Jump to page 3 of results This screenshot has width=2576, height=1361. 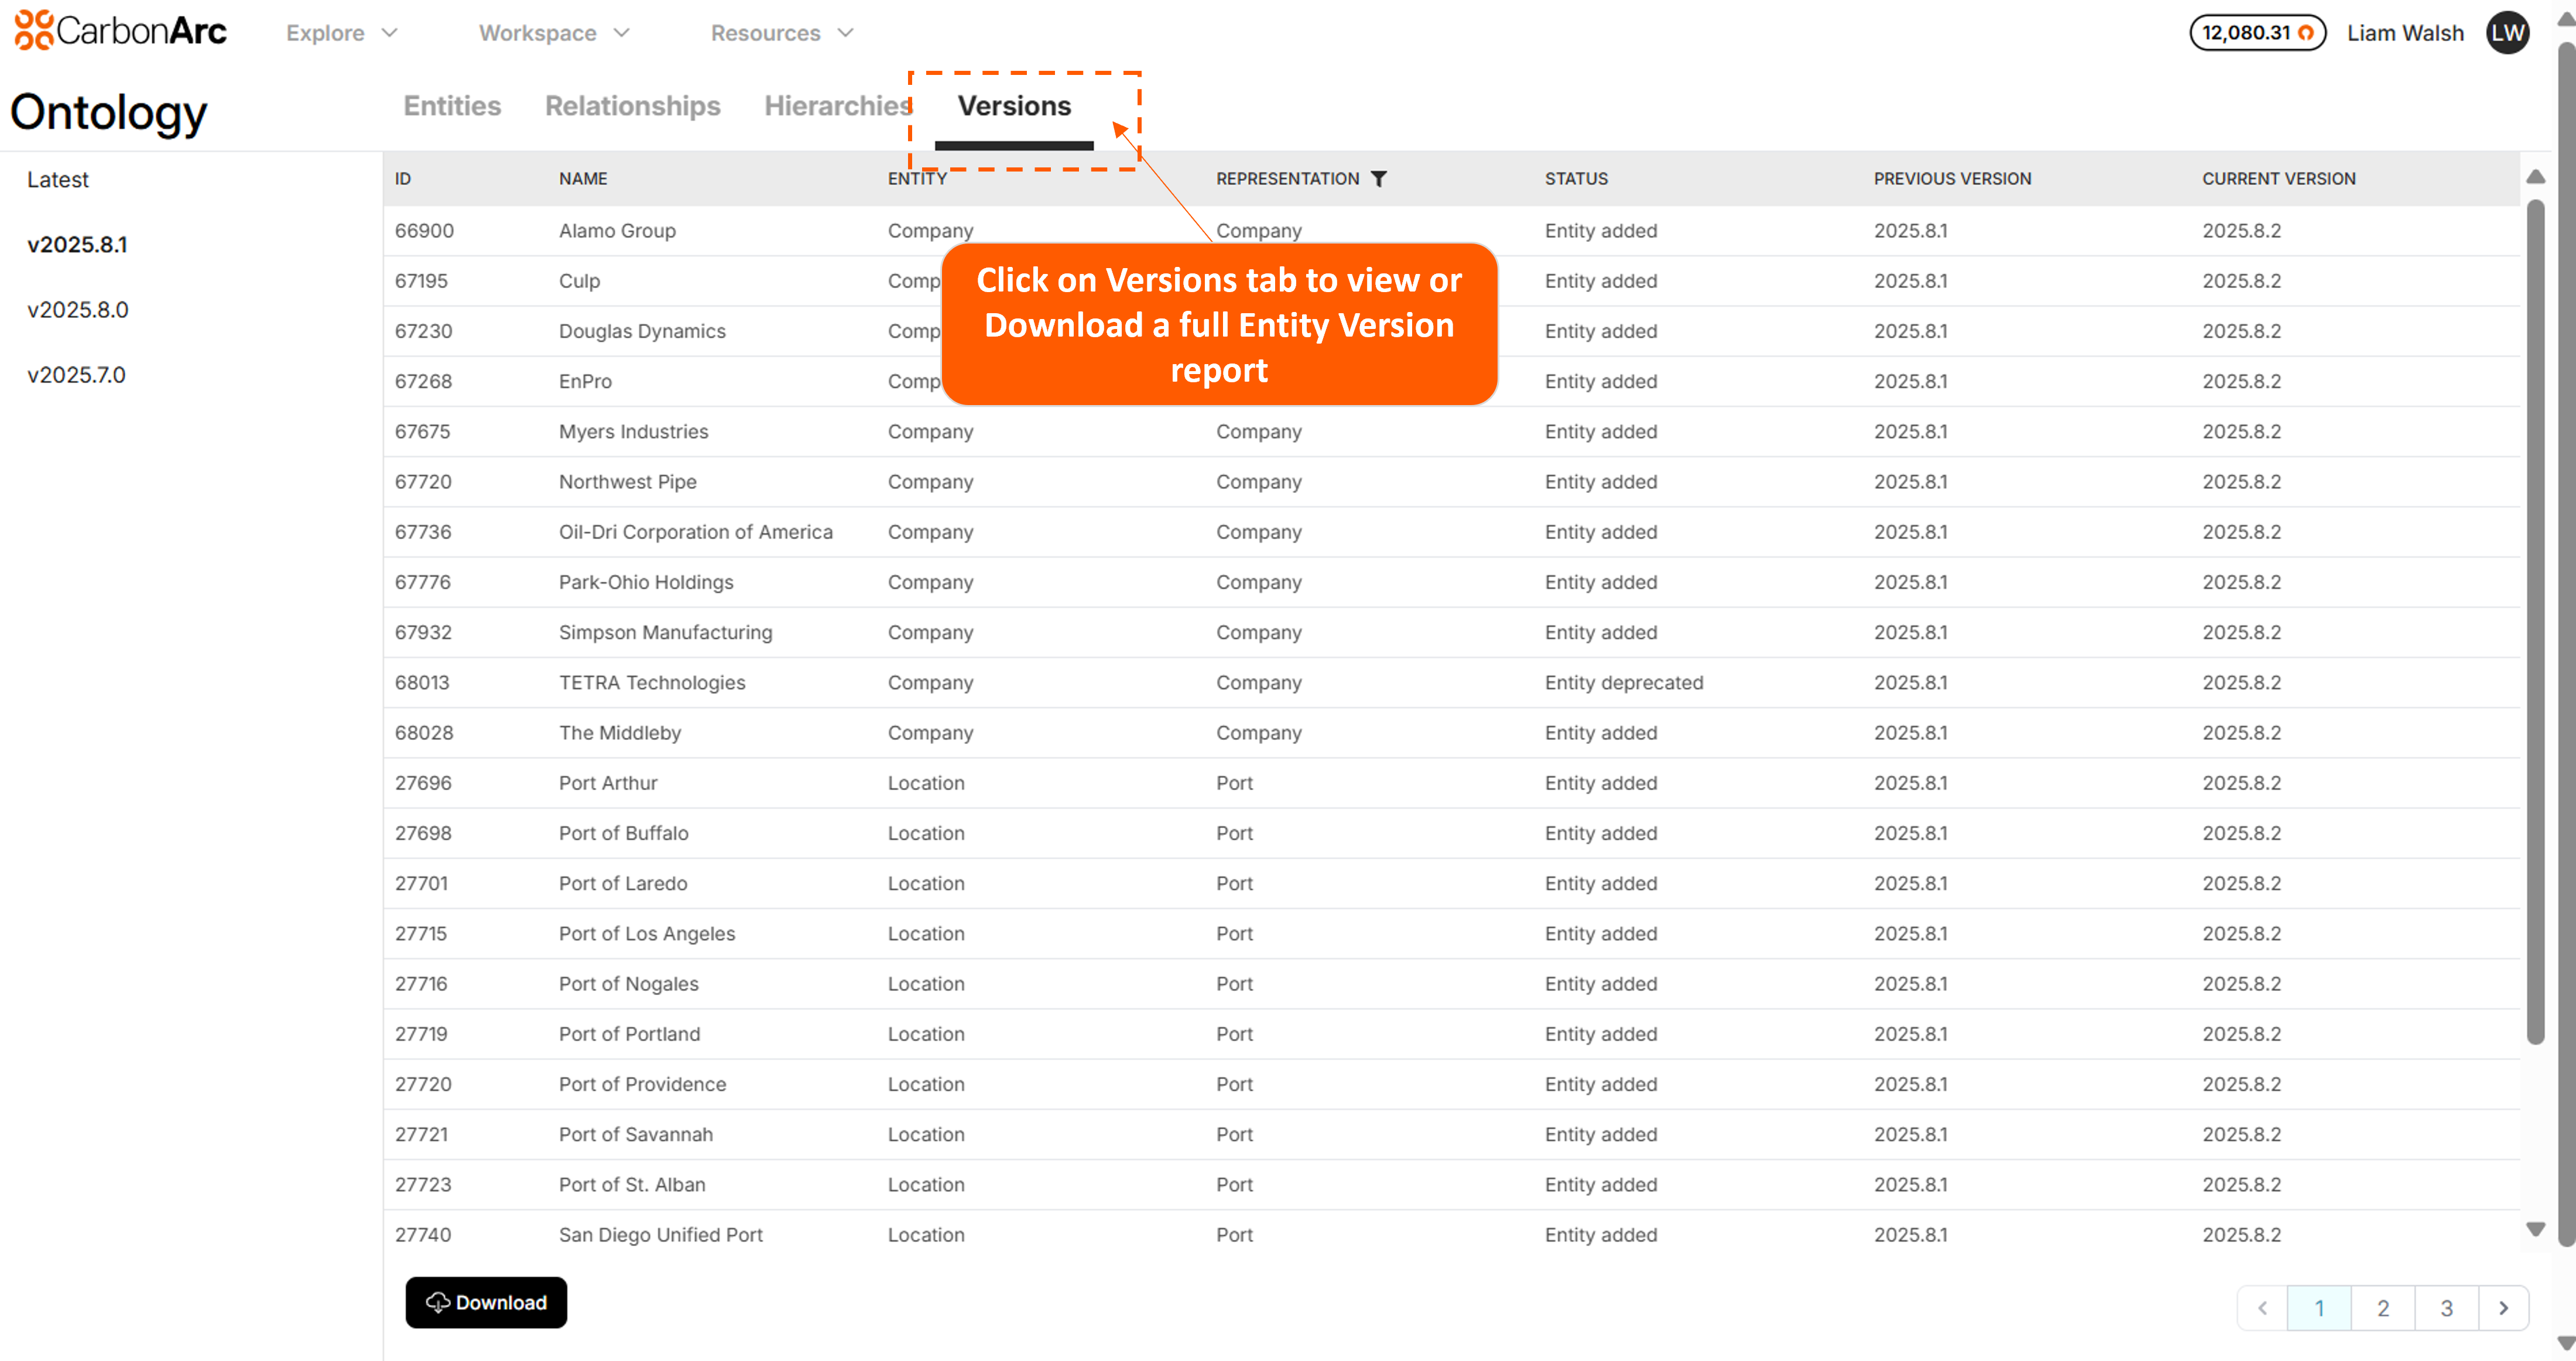[2446, 1308]
